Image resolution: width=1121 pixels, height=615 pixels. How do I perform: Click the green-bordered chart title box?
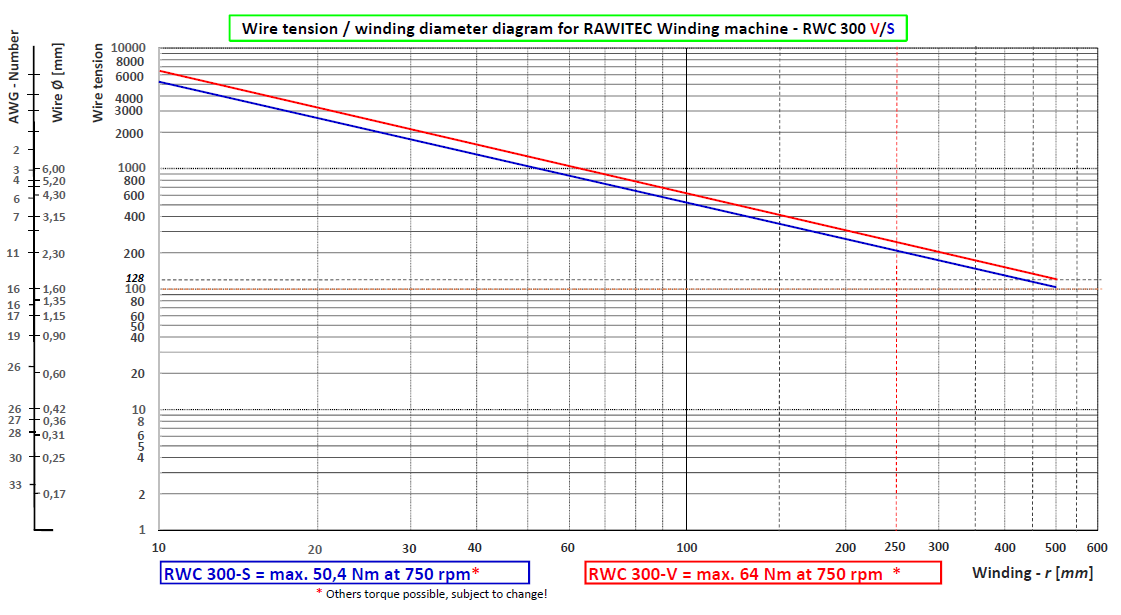(x=568, y=29)
